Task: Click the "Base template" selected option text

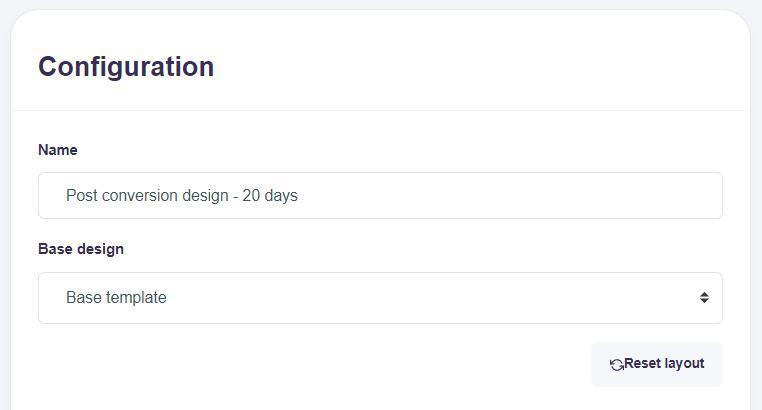Action: pos(116,298)
